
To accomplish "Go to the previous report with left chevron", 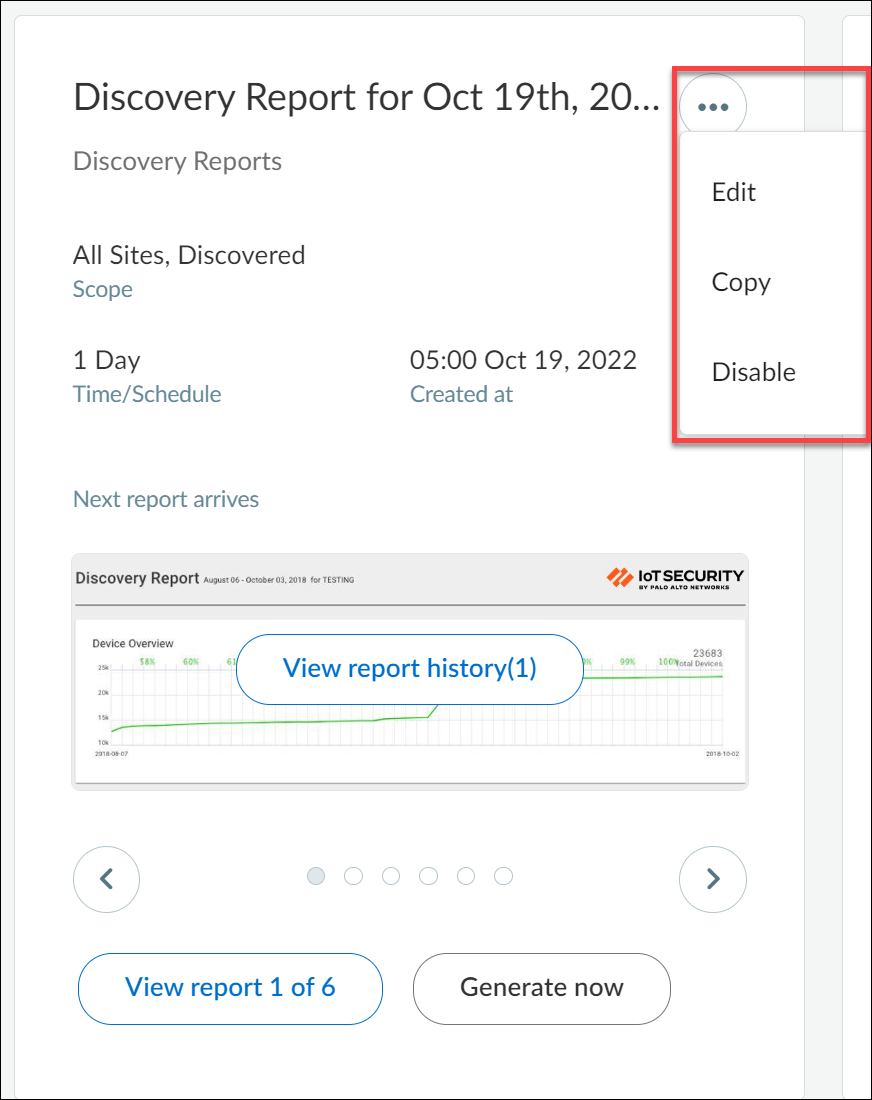I will (107, 879).
